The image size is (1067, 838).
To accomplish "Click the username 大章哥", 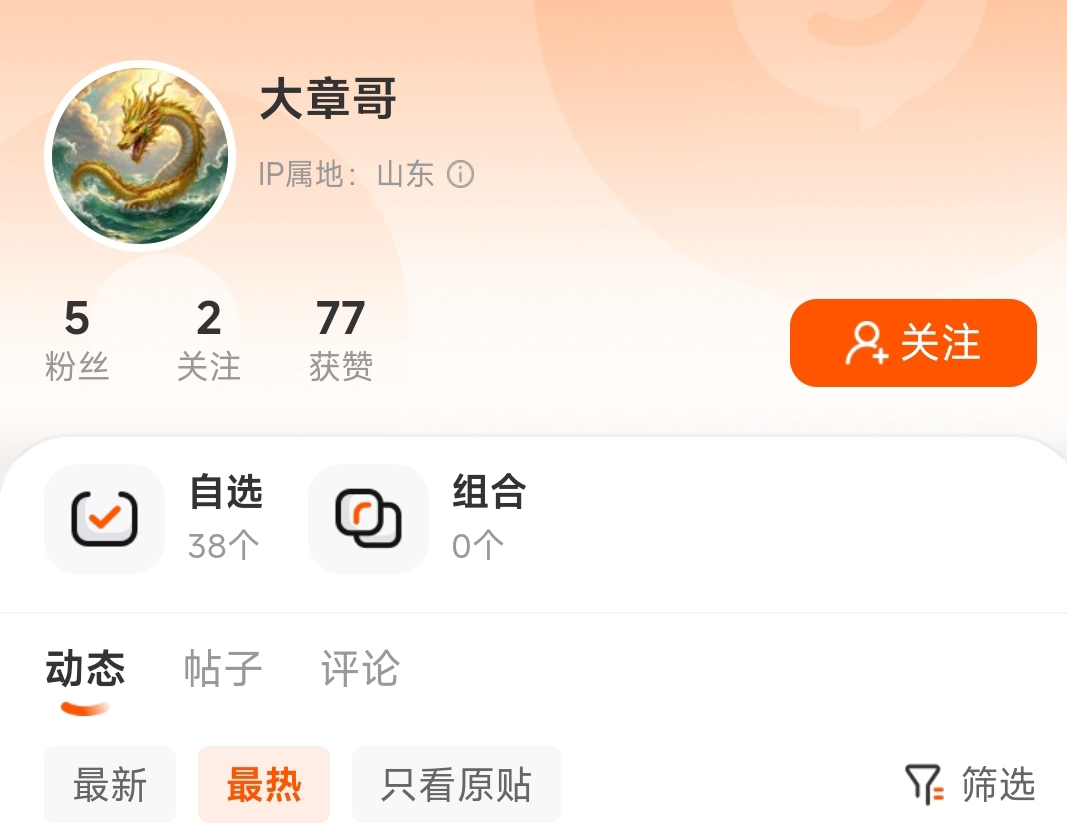I will (328, 99).
